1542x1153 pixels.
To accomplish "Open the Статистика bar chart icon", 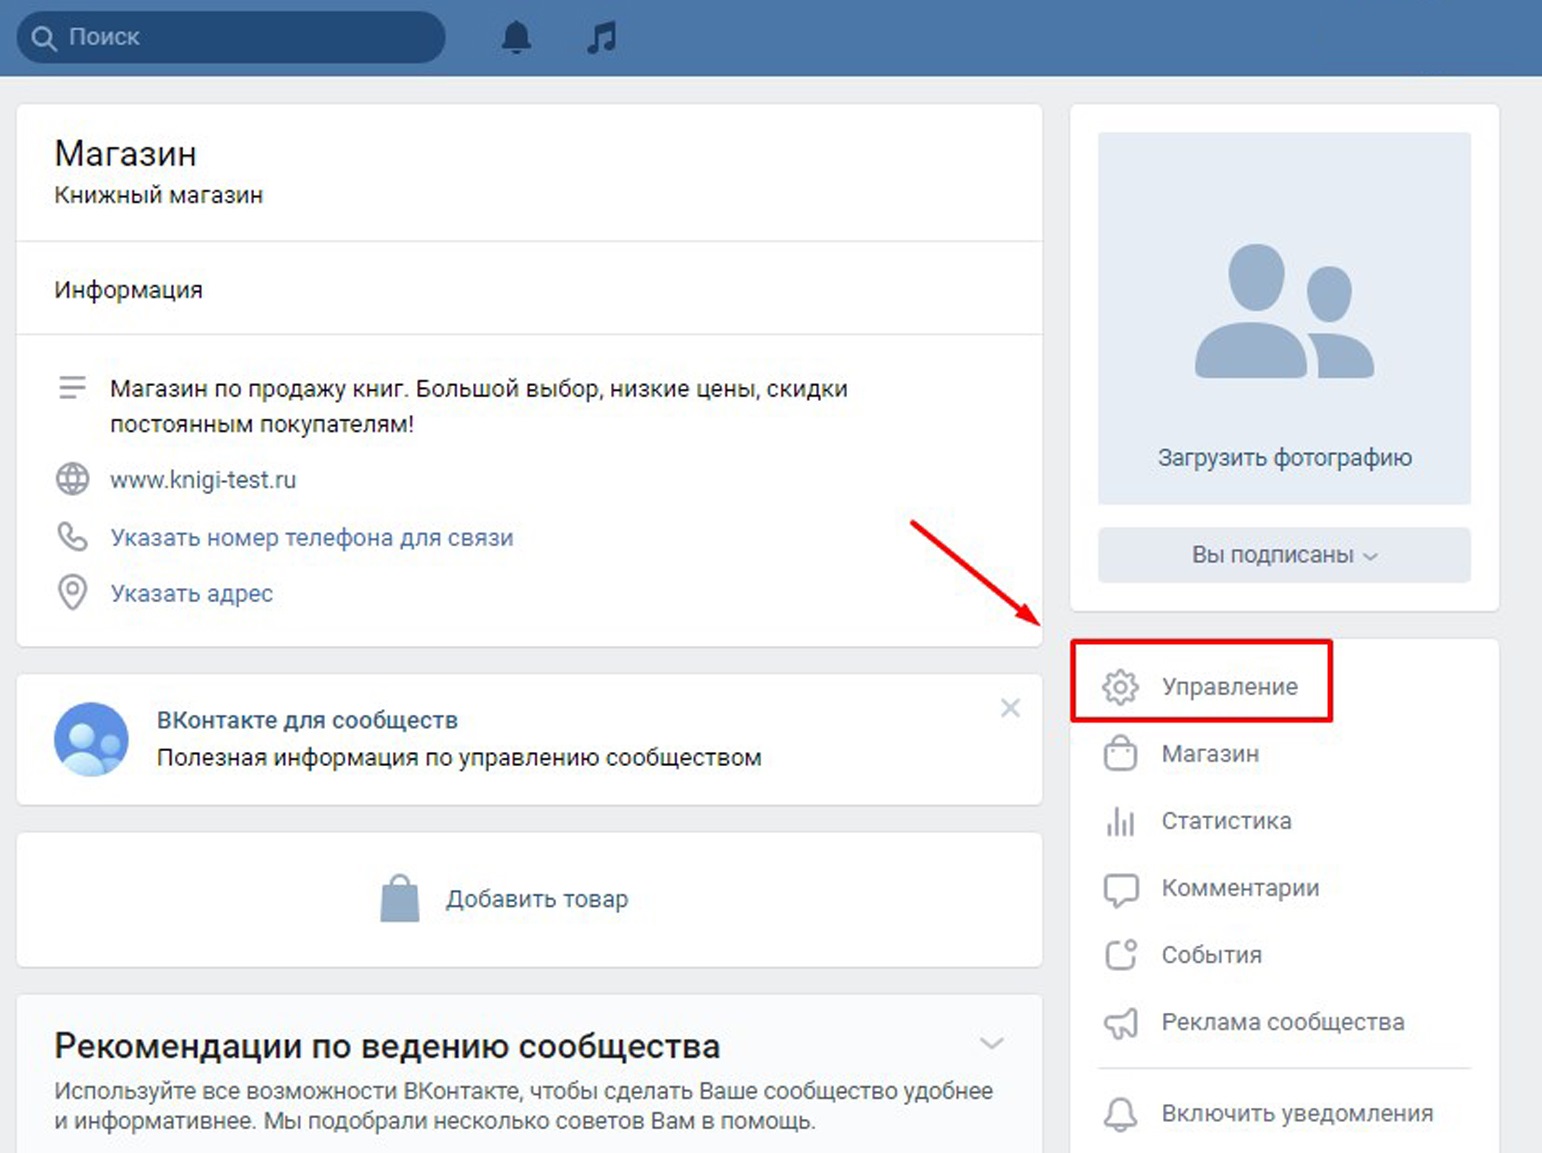I will [x=1120, y=821].
